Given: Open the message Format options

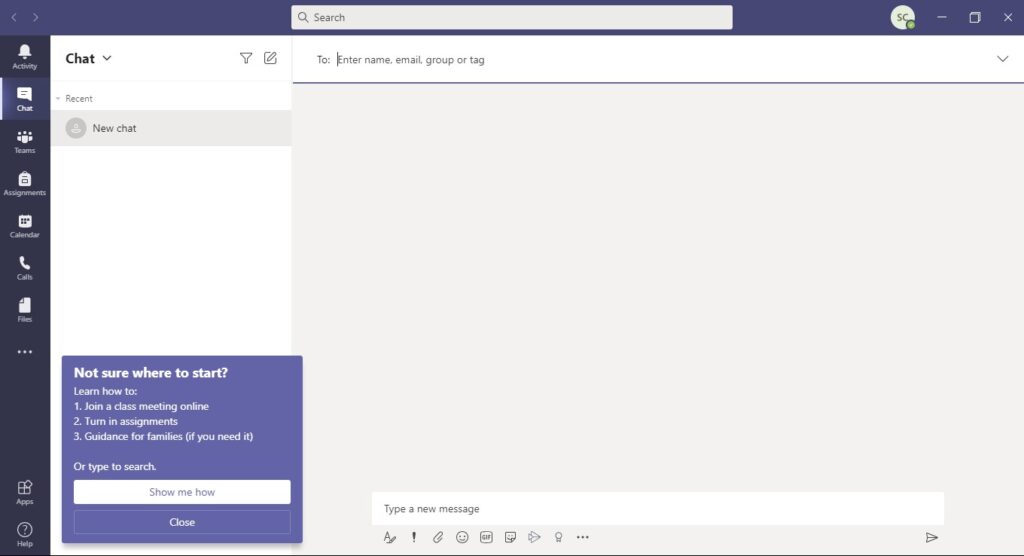Looking at the screenshot, I should (389, 537).
